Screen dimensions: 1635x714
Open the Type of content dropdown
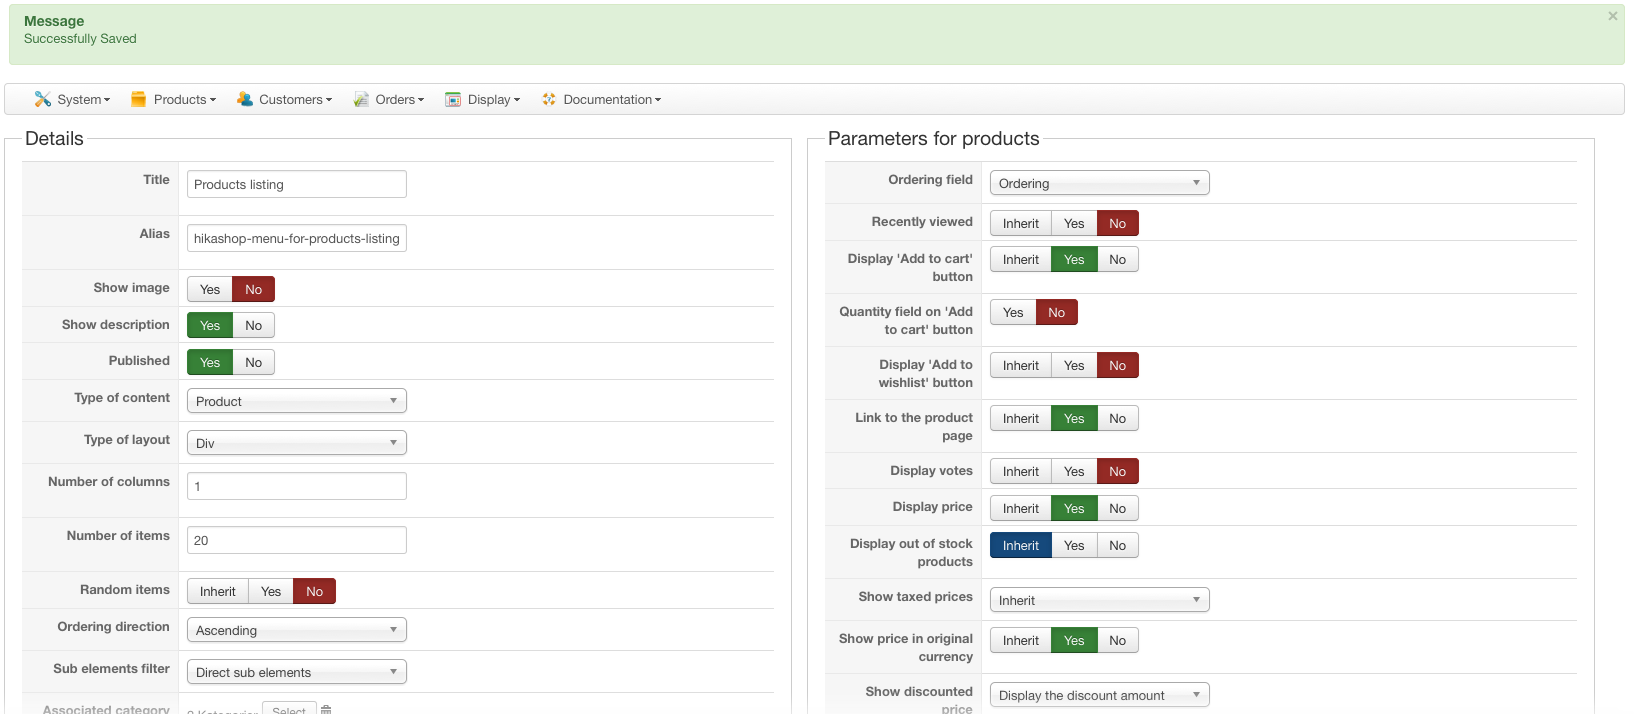pos(296,401)
